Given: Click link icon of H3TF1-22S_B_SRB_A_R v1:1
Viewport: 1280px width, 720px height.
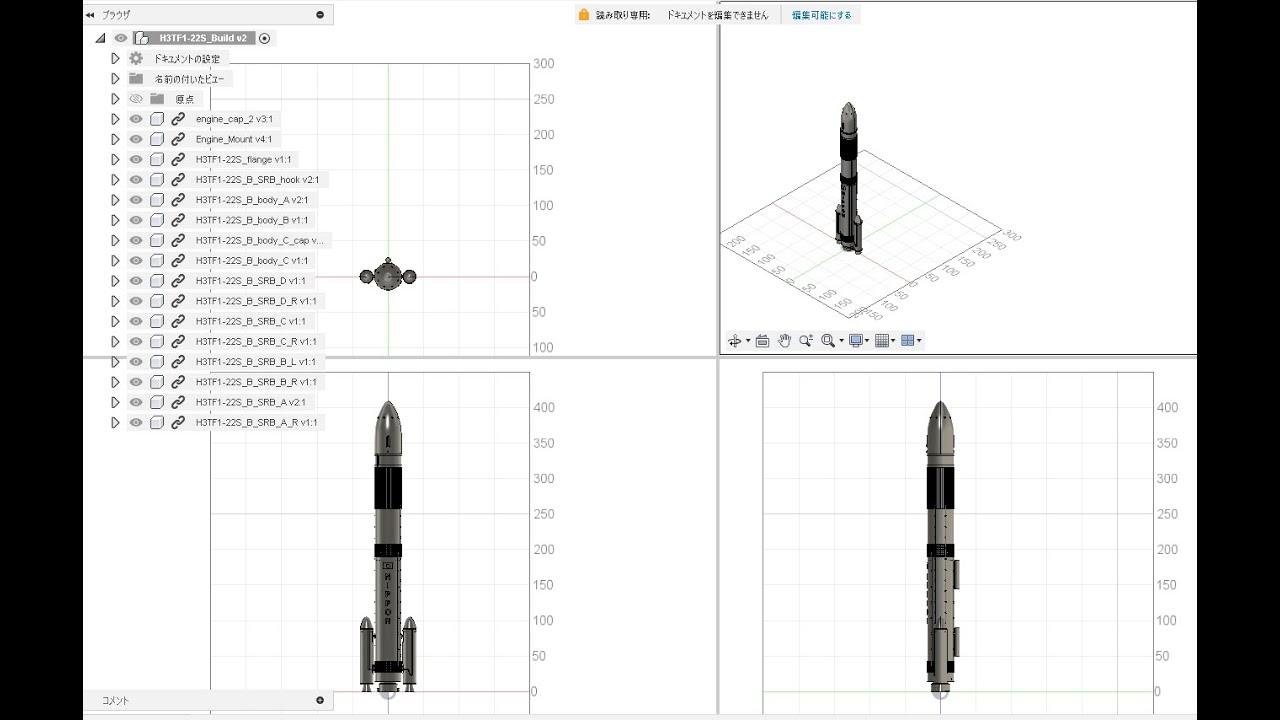Looking at the screenshot, I should (x=178, y=422).
